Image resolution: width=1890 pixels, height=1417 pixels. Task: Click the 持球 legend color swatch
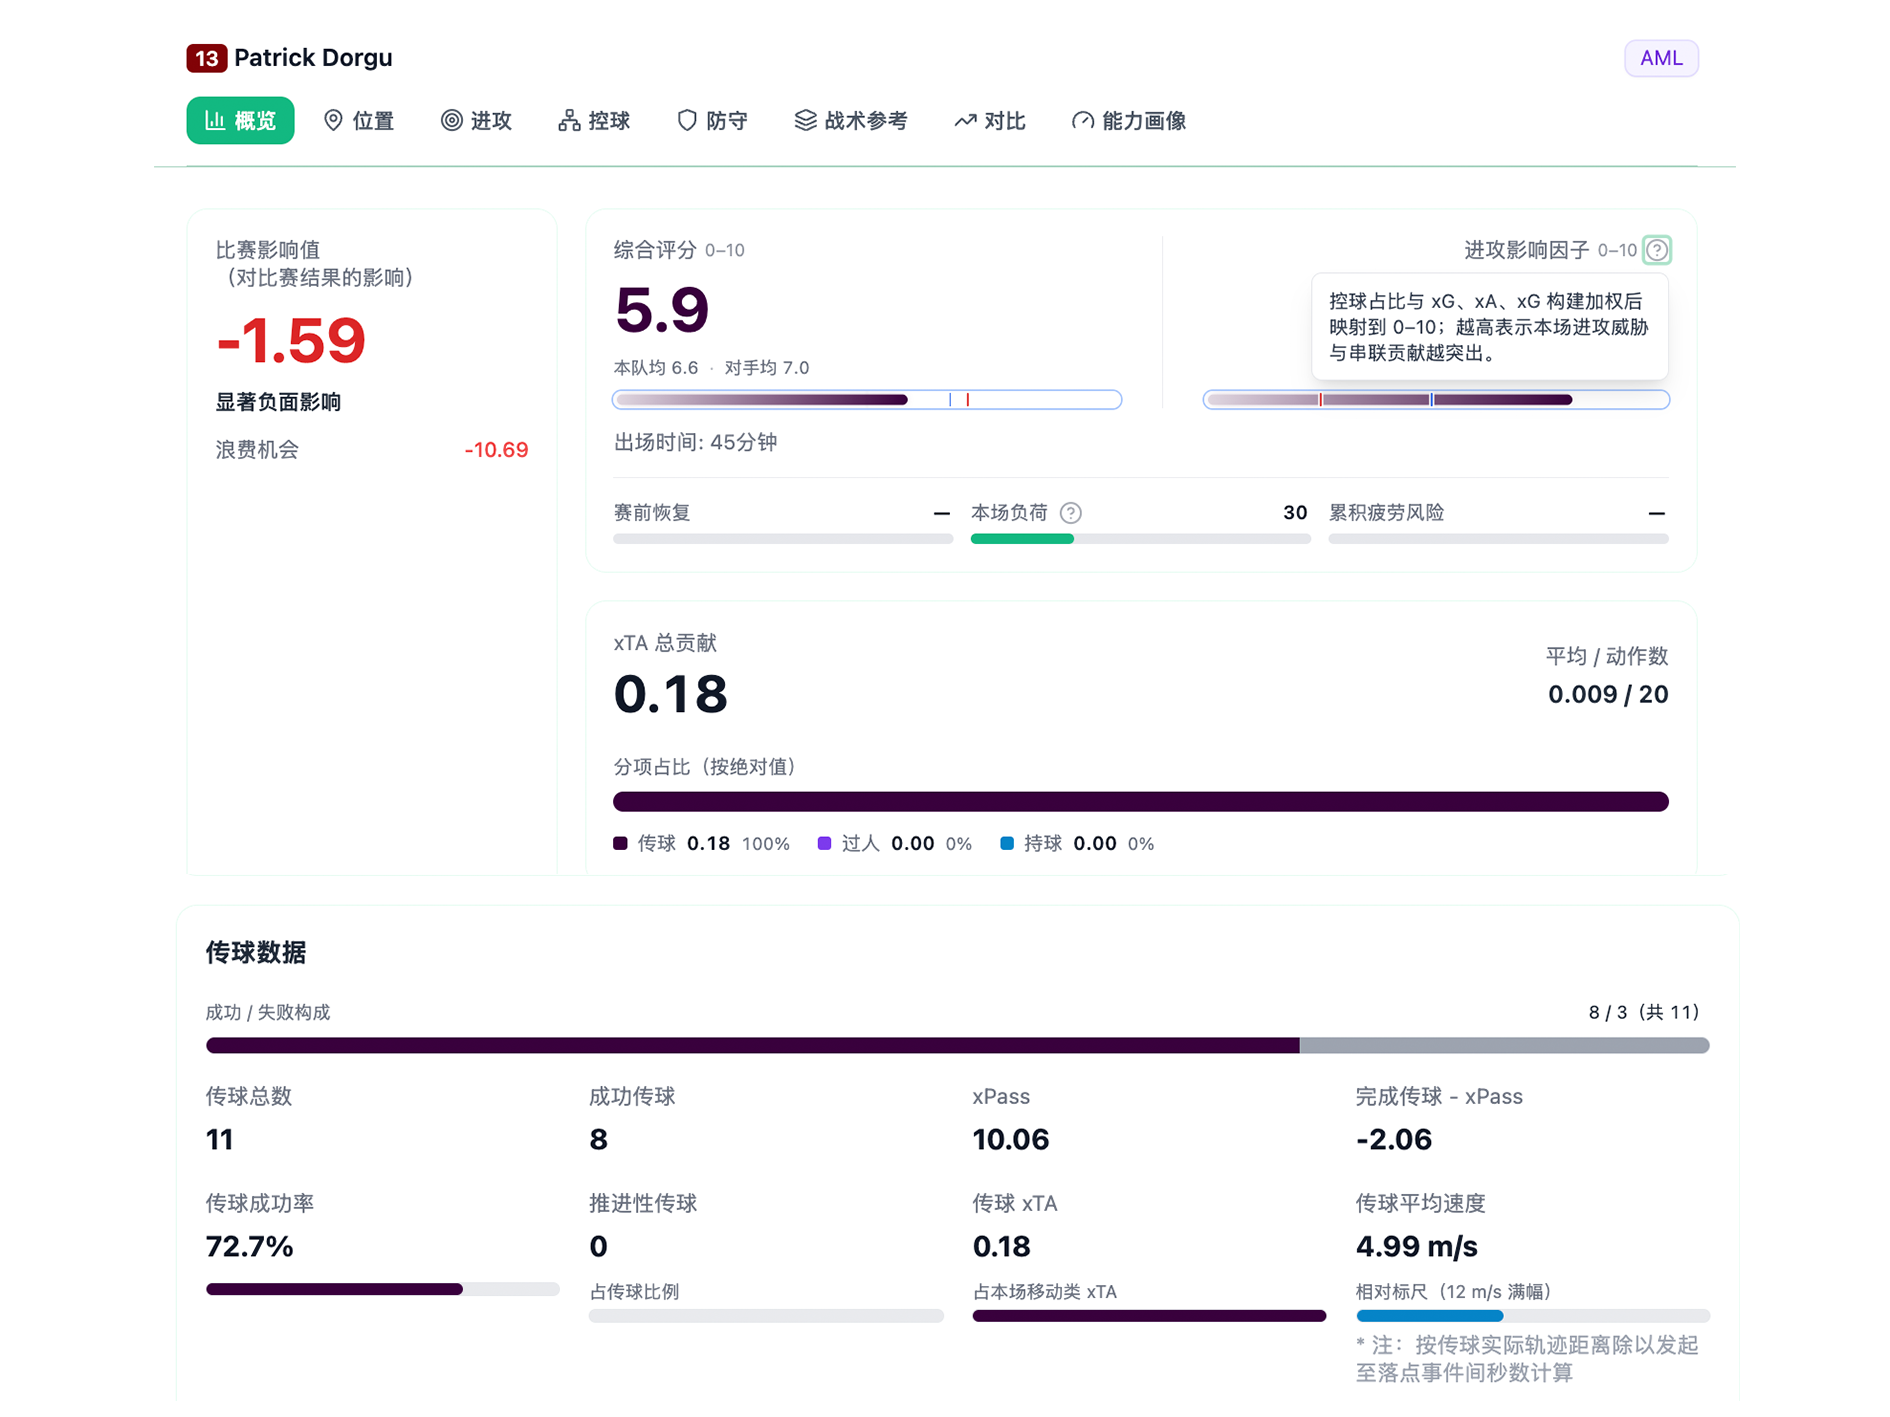coord(1007,844)
